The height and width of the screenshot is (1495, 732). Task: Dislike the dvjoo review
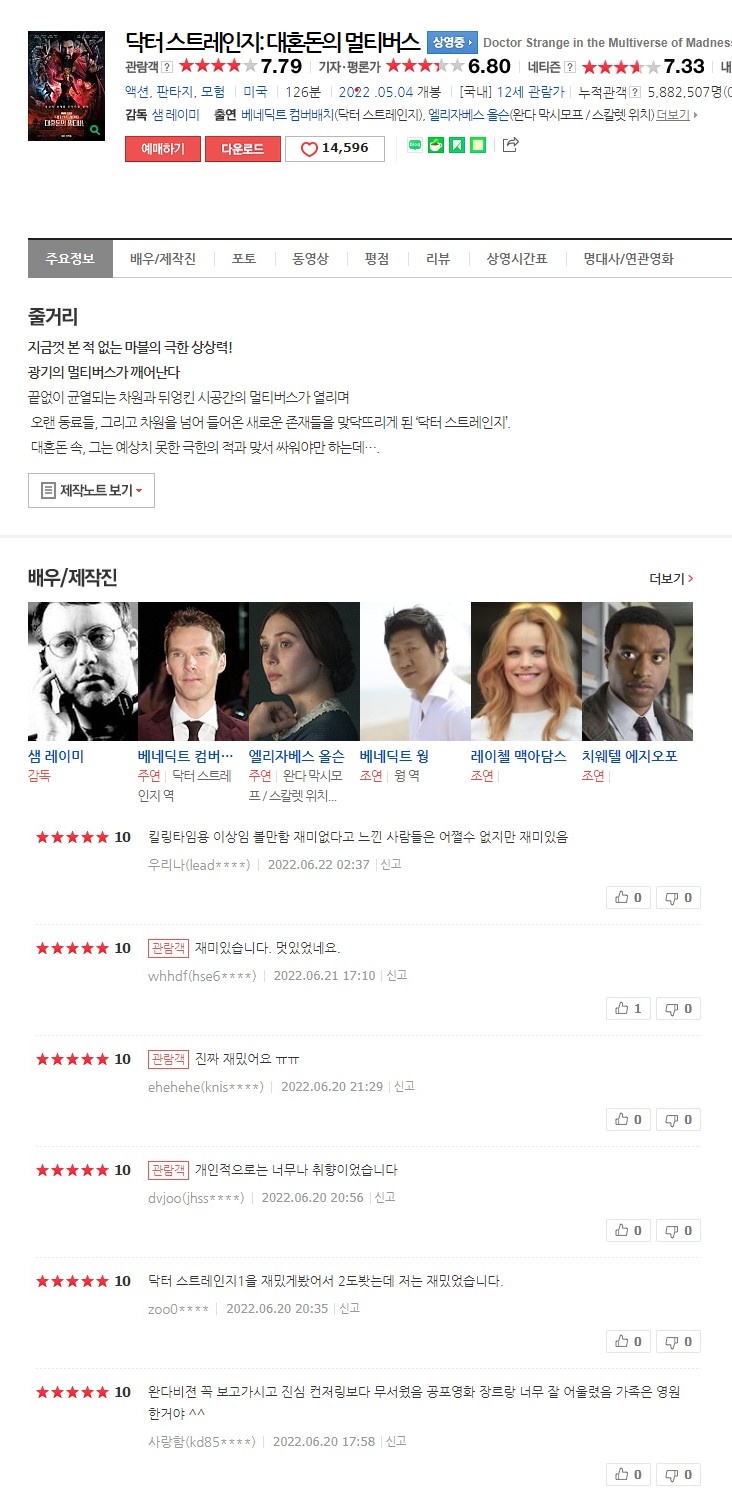(x=678, y=1230)
